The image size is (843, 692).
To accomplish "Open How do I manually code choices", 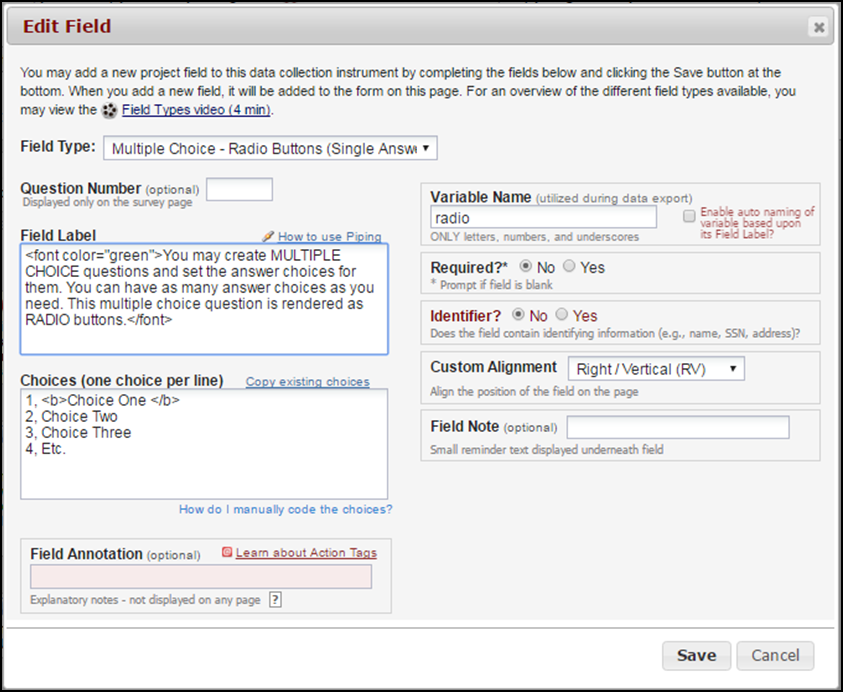I will click(285, 509).
